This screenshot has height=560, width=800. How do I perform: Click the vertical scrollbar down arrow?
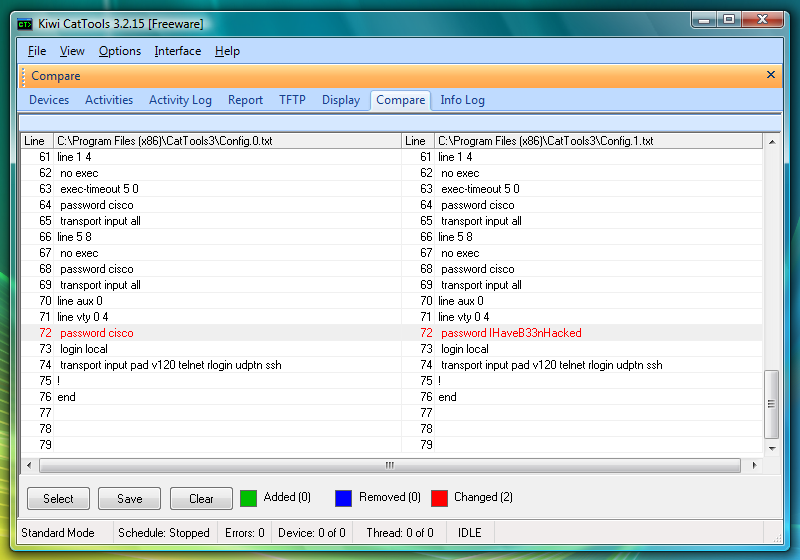[771, 450]
